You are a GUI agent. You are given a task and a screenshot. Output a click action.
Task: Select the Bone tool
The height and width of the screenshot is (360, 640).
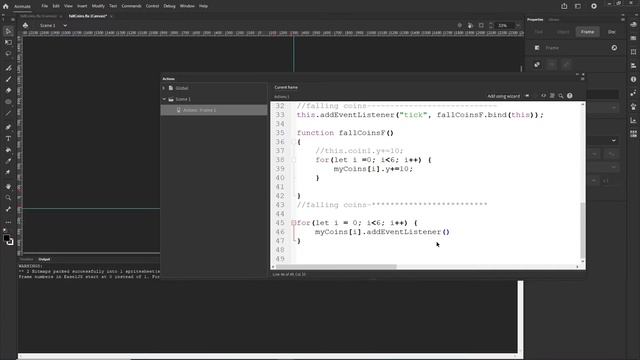8,209
